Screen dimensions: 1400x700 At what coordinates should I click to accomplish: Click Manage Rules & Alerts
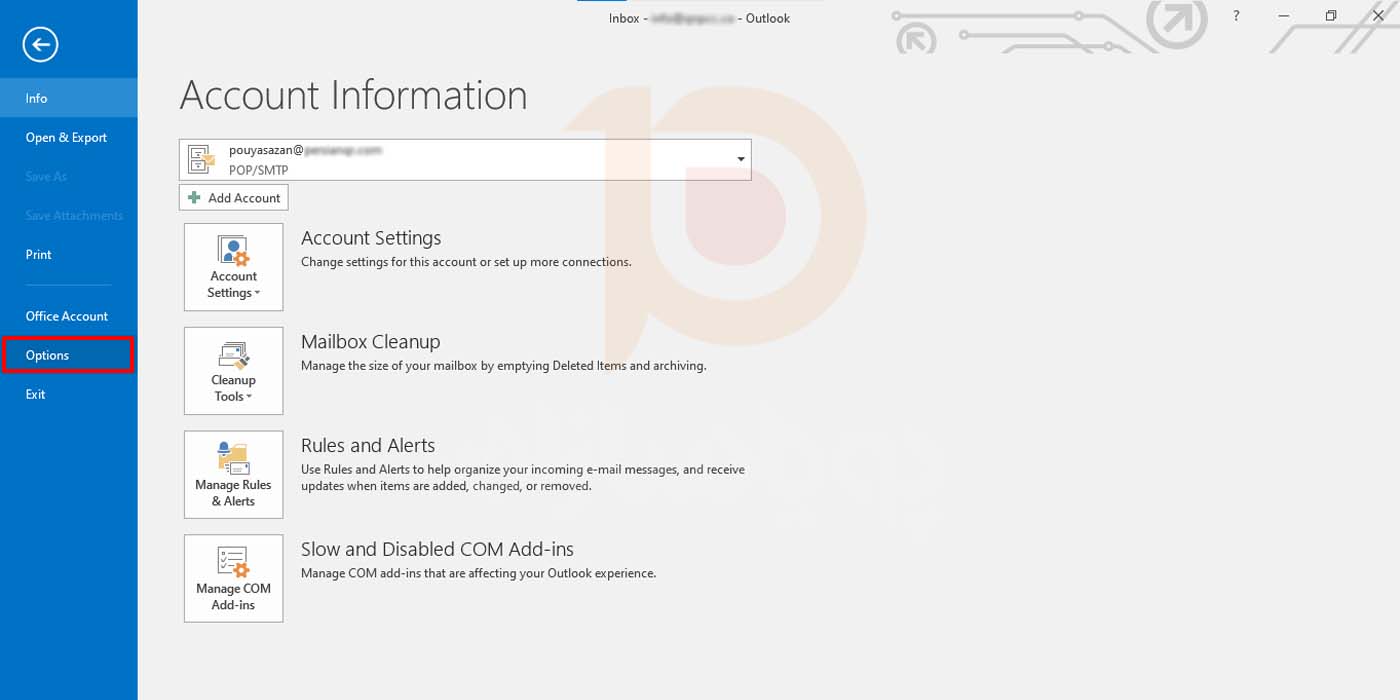tap(233, 475)
